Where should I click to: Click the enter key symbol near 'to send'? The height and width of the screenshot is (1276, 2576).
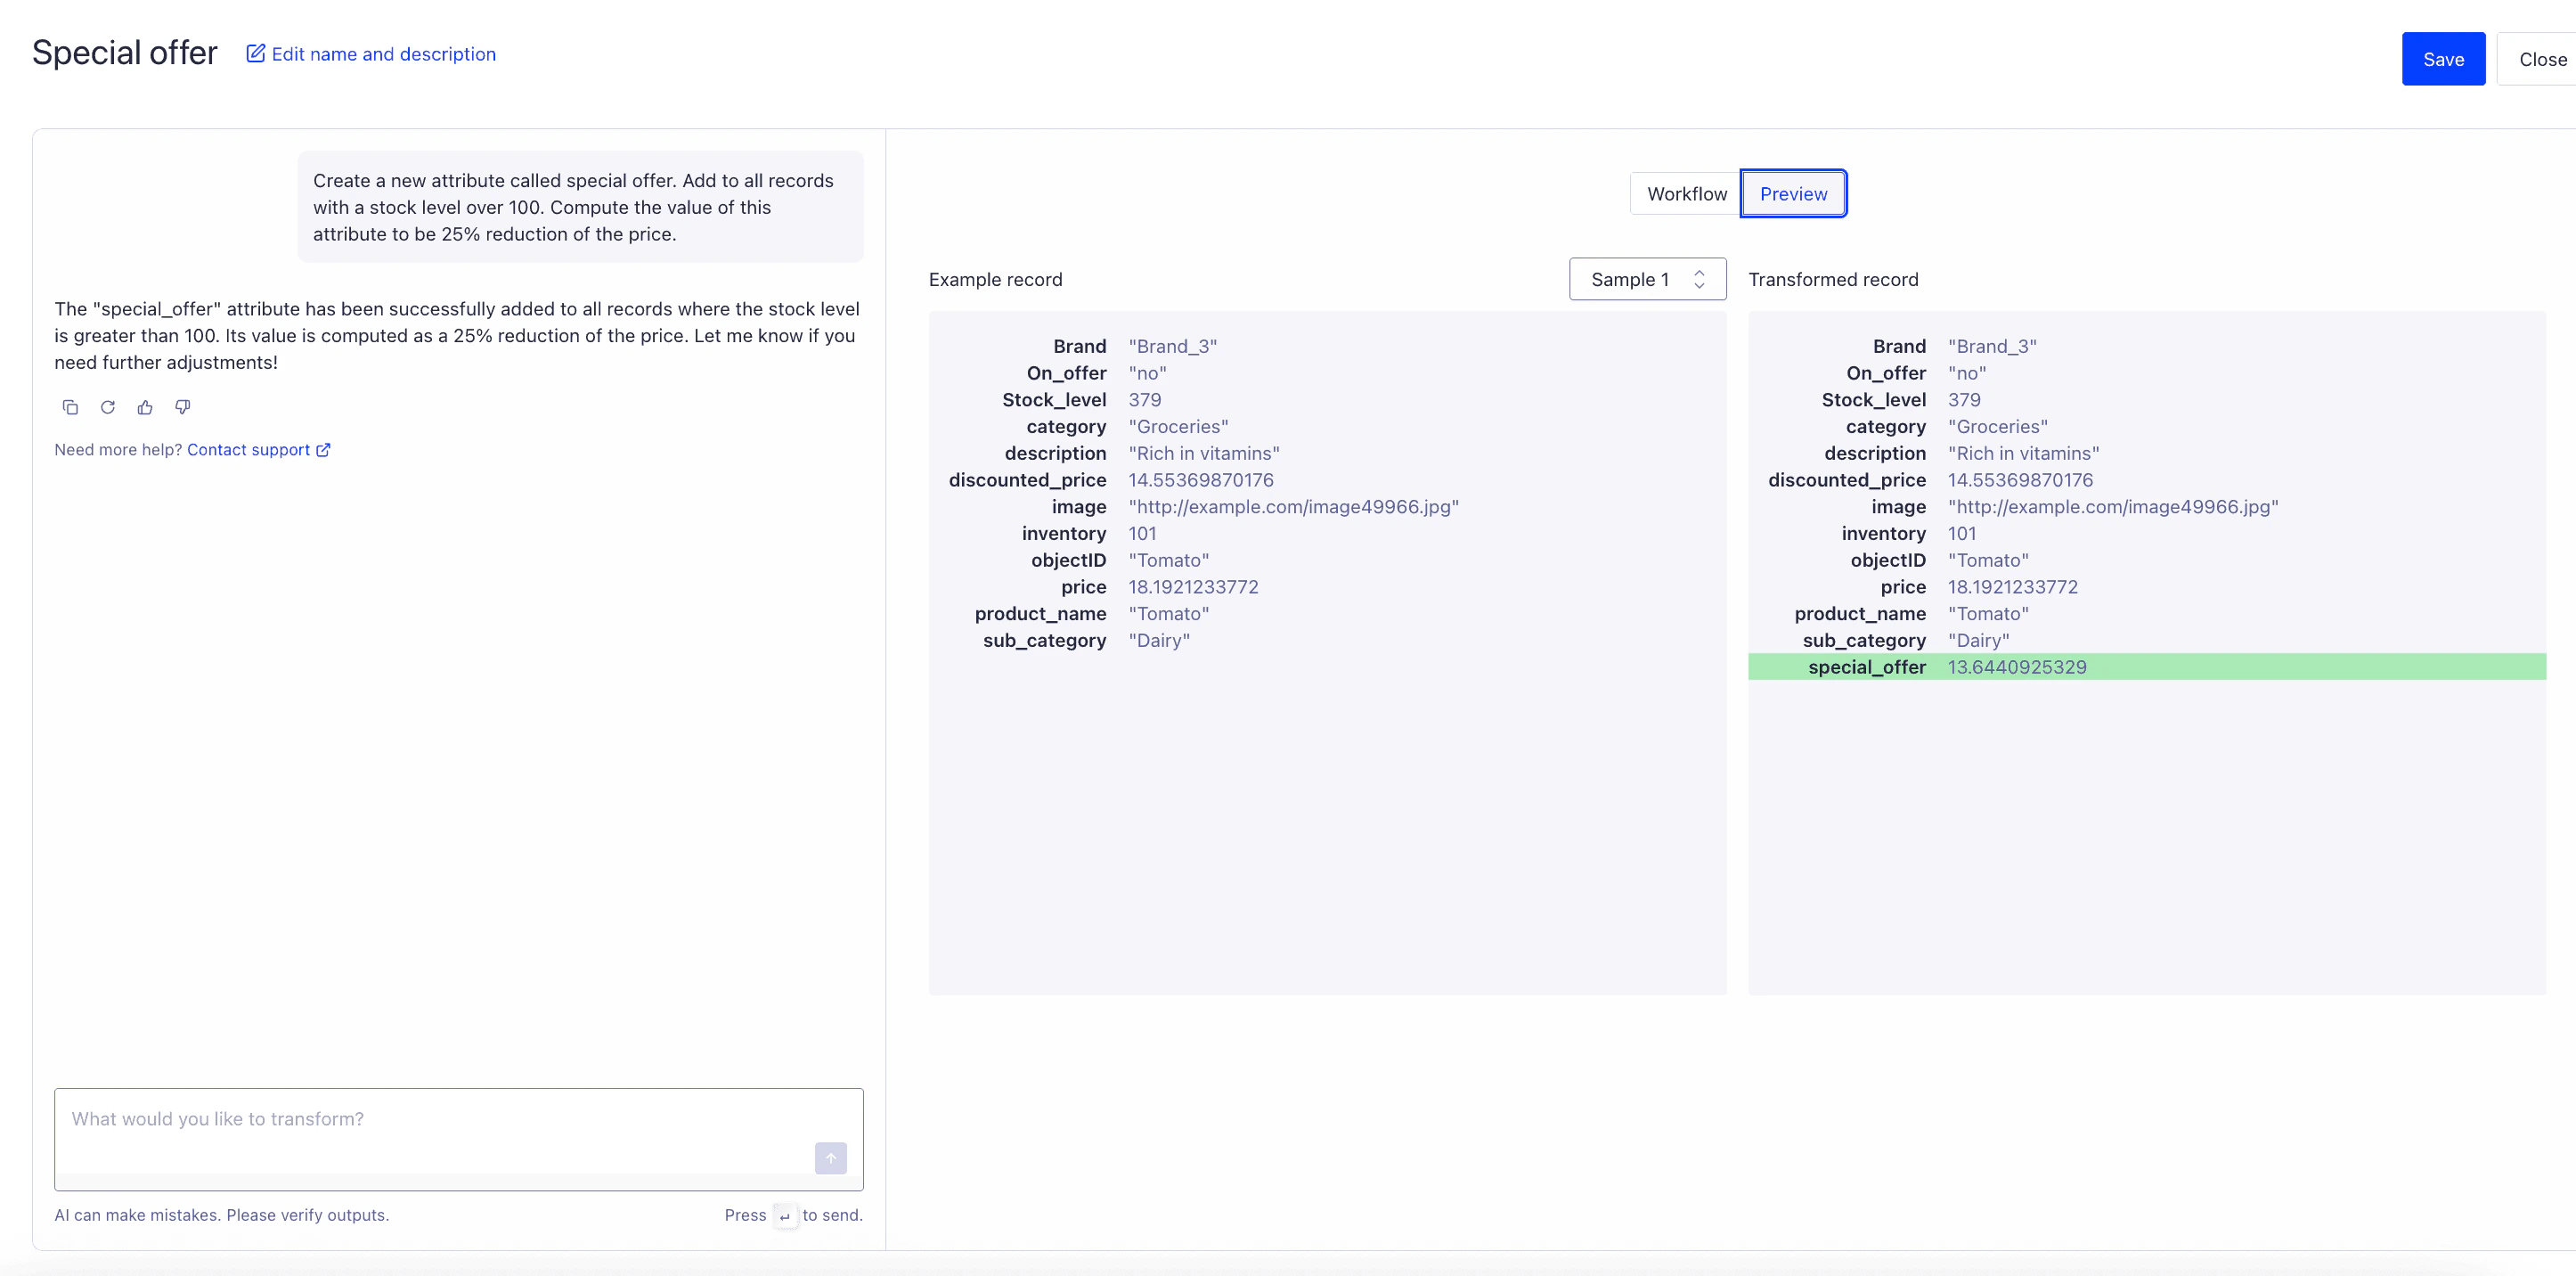[784, 1216]
